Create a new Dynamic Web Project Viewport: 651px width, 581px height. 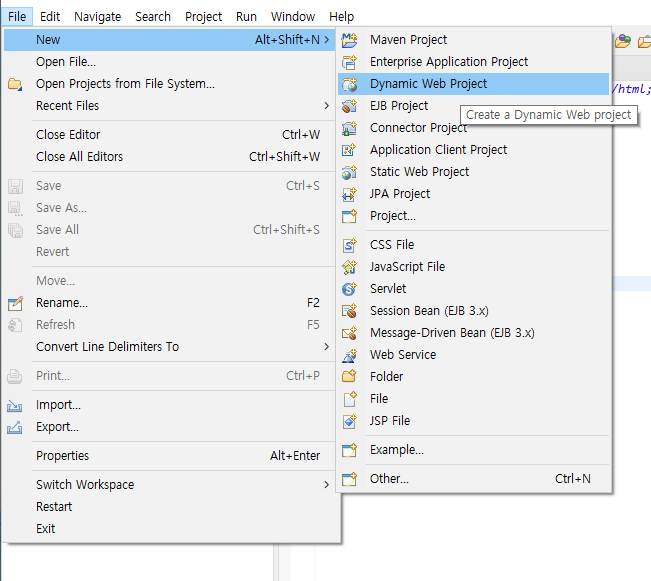coord(473,84)
